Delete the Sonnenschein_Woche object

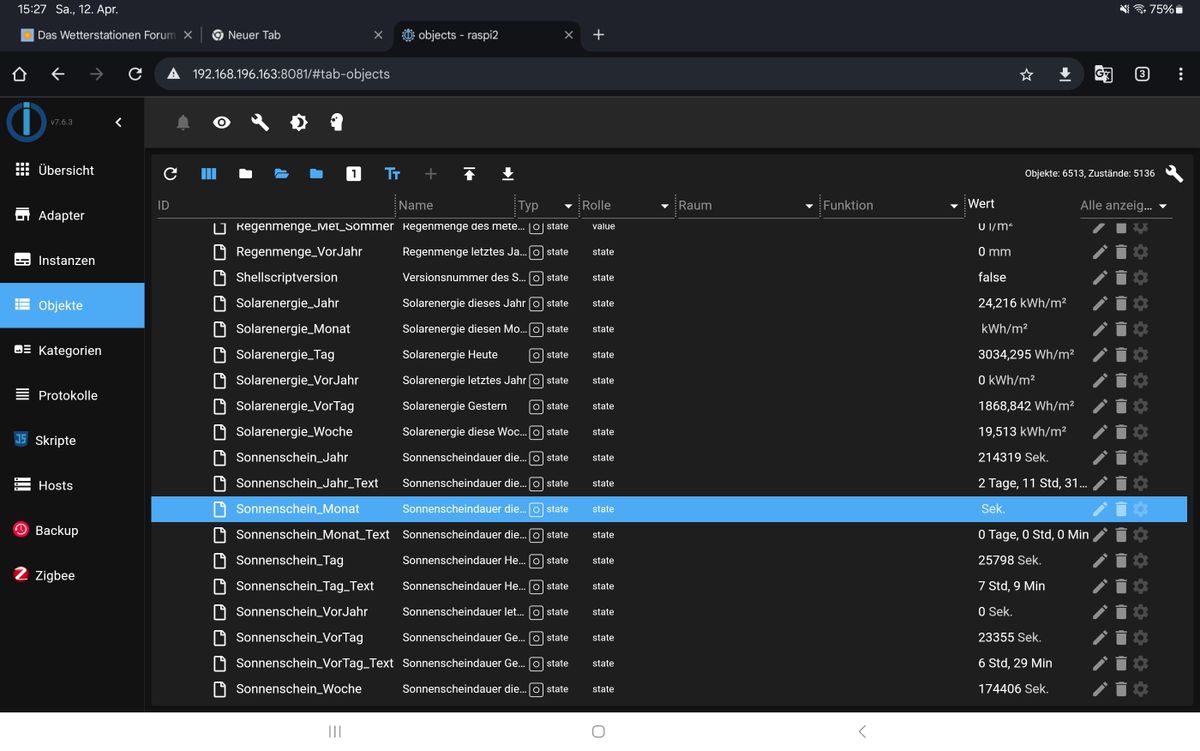1121,689
